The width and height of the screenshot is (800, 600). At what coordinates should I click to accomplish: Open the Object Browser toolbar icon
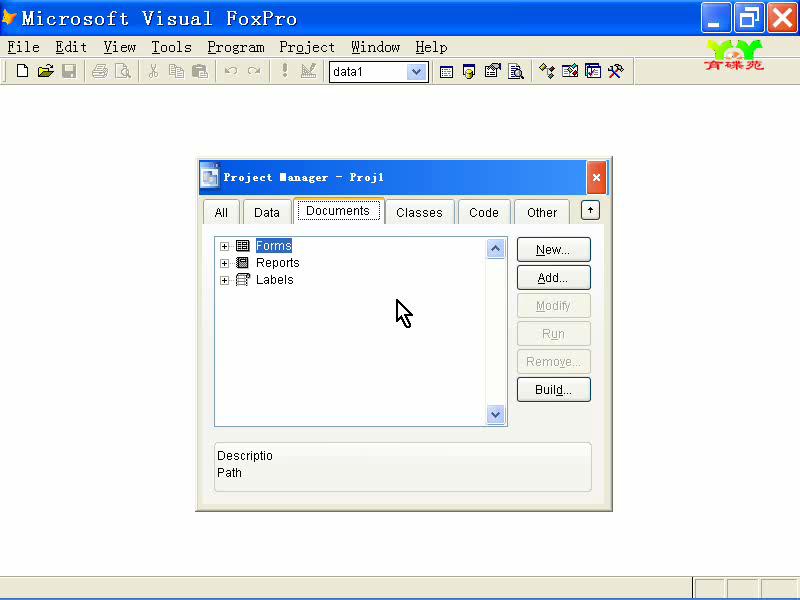tap(570, 71)
